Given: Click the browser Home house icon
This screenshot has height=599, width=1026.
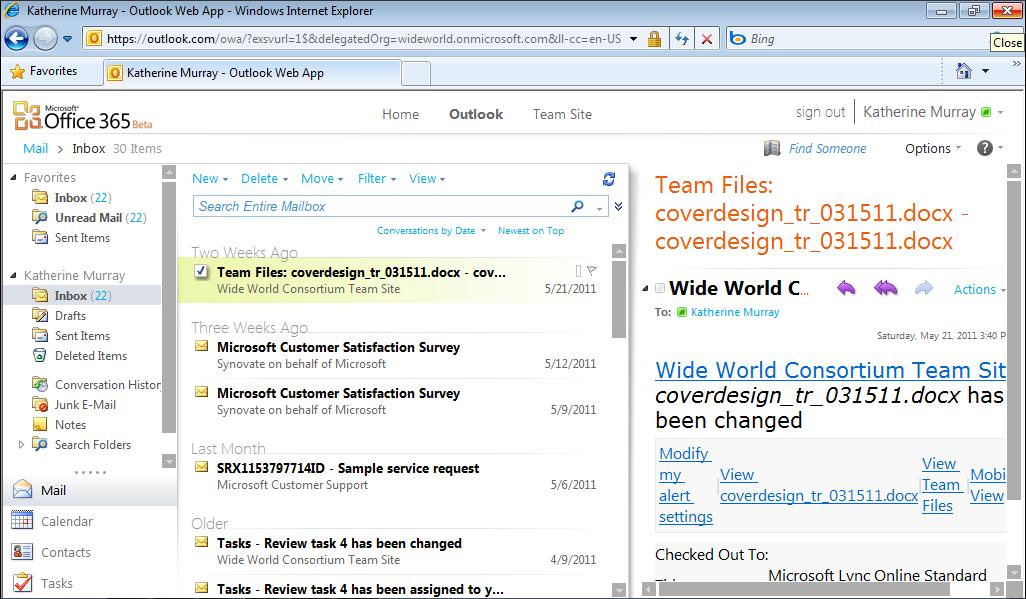Looking at the screenshot, I should coord(964,71).
